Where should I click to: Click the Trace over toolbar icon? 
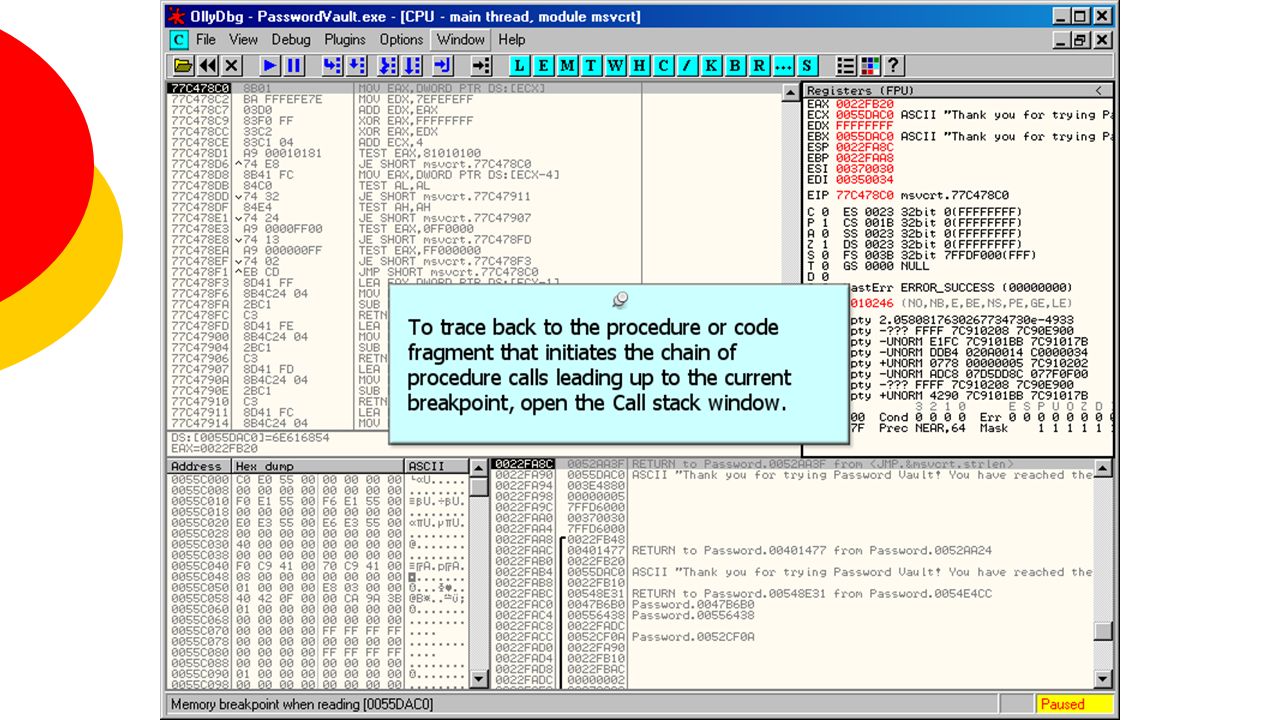pyautogui.click(x=412, y=66)
